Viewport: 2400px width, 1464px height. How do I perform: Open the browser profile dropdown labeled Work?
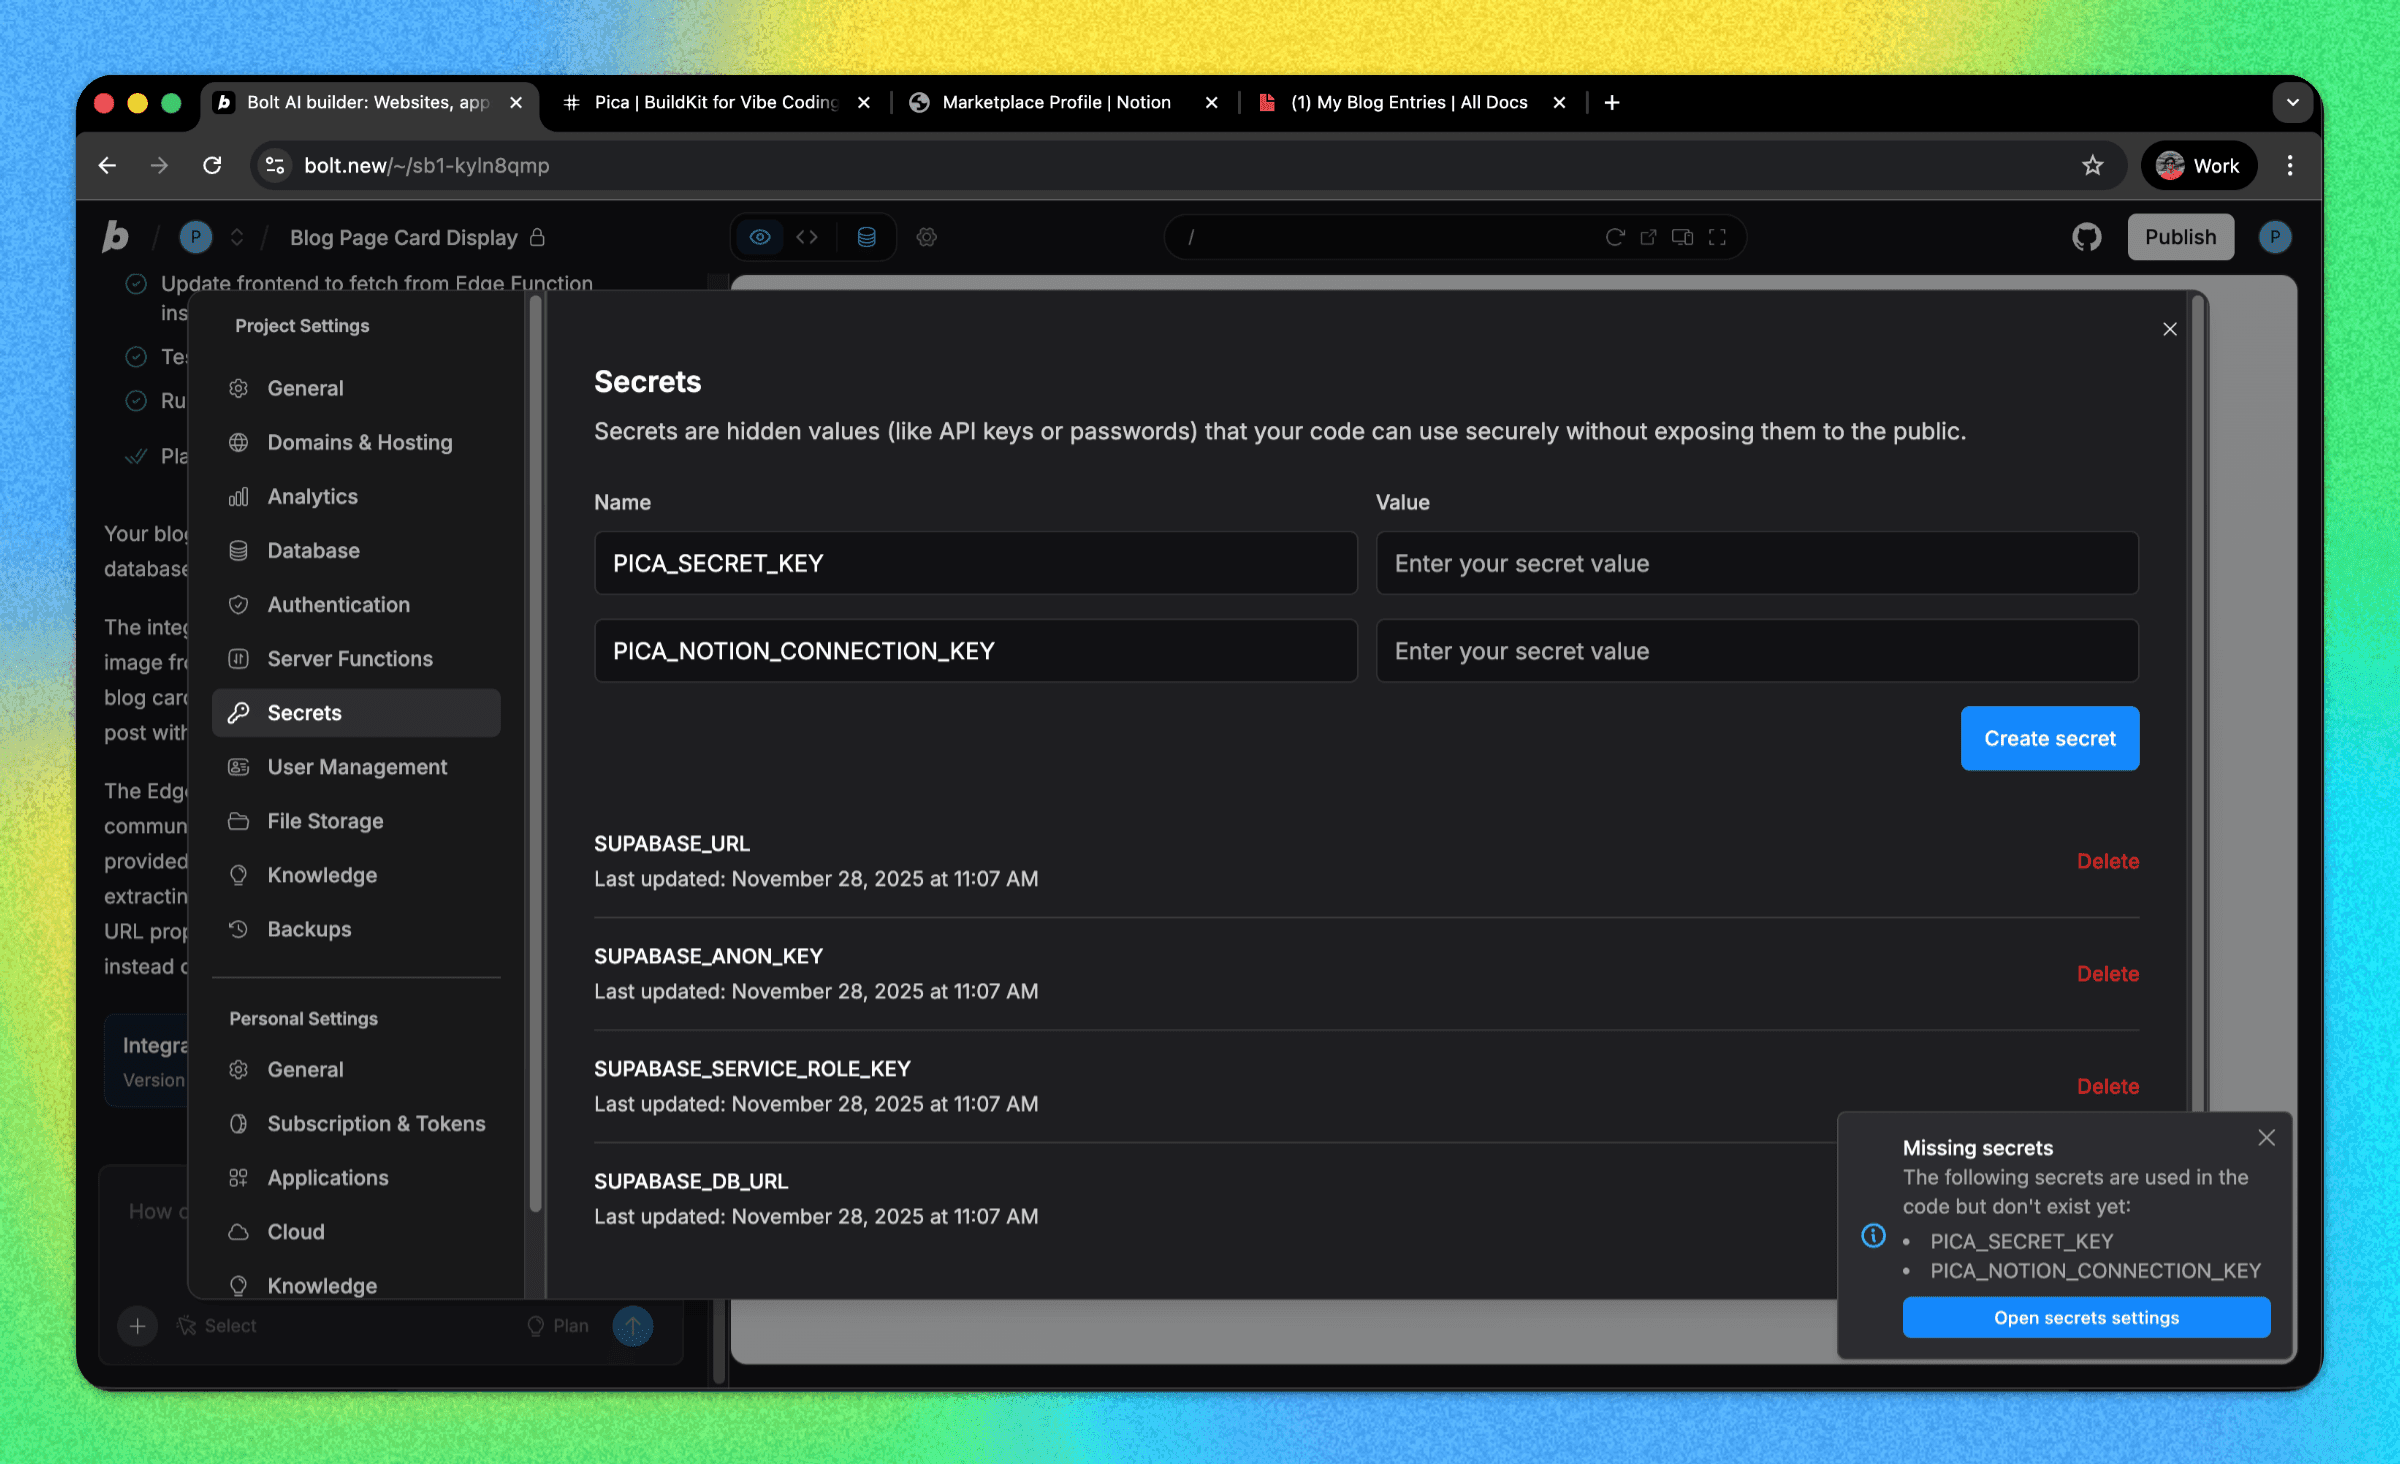click(2198, 165)
